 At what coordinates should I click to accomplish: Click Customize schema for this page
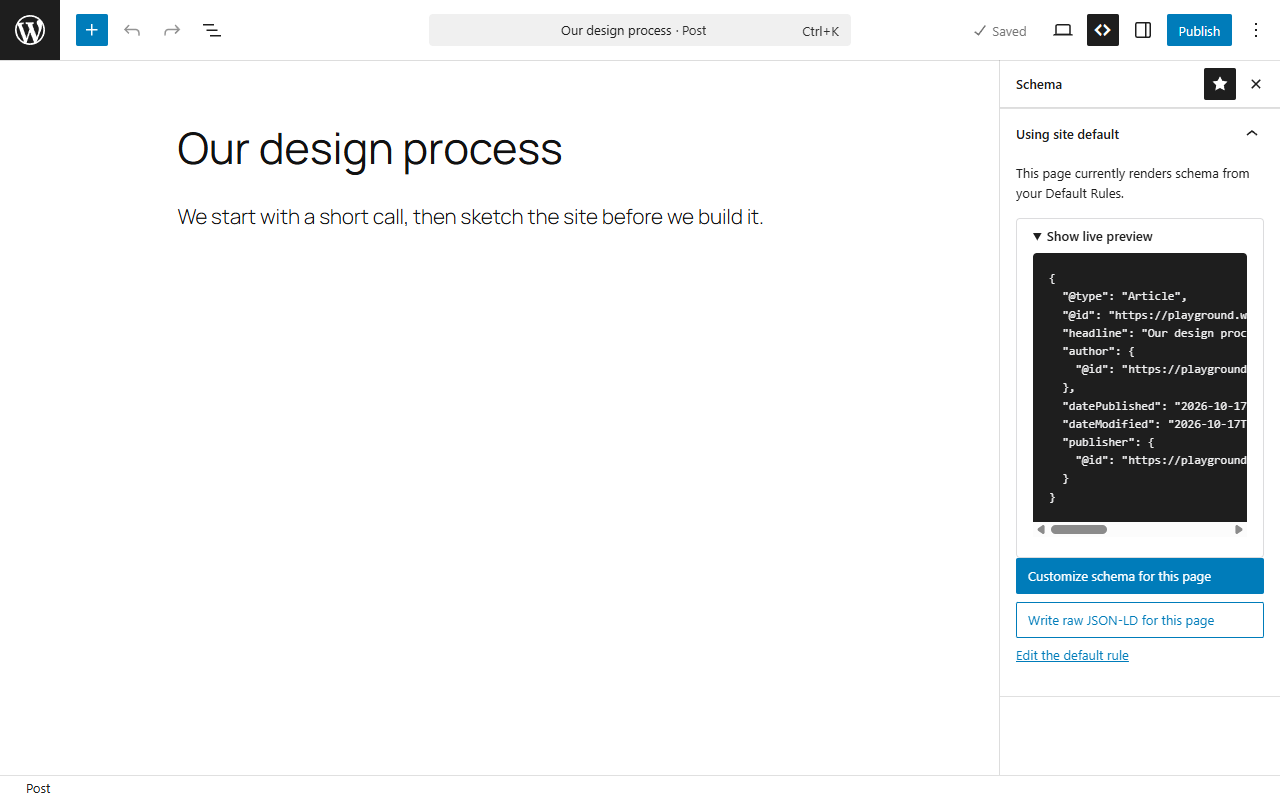click(x=1140, y=576)
